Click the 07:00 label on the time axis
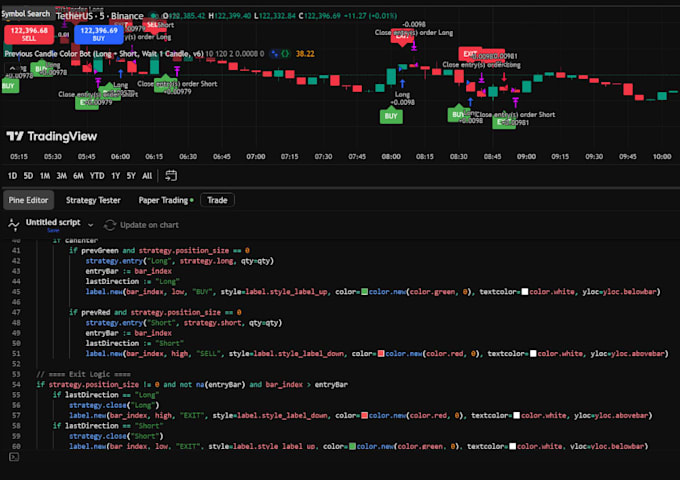The width and height of the screenshot is (680, 480). 256,157
